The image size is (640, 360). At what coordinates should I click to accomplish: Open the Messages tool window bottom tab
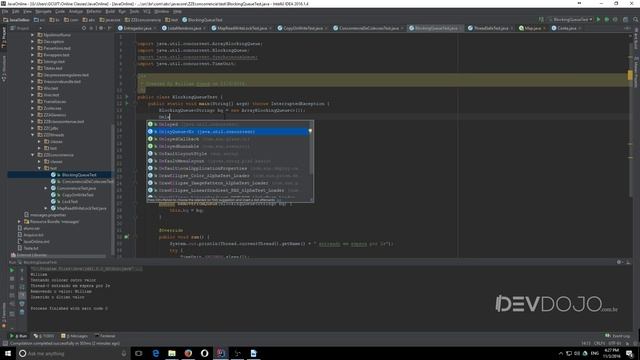click(x=74, y=336)
